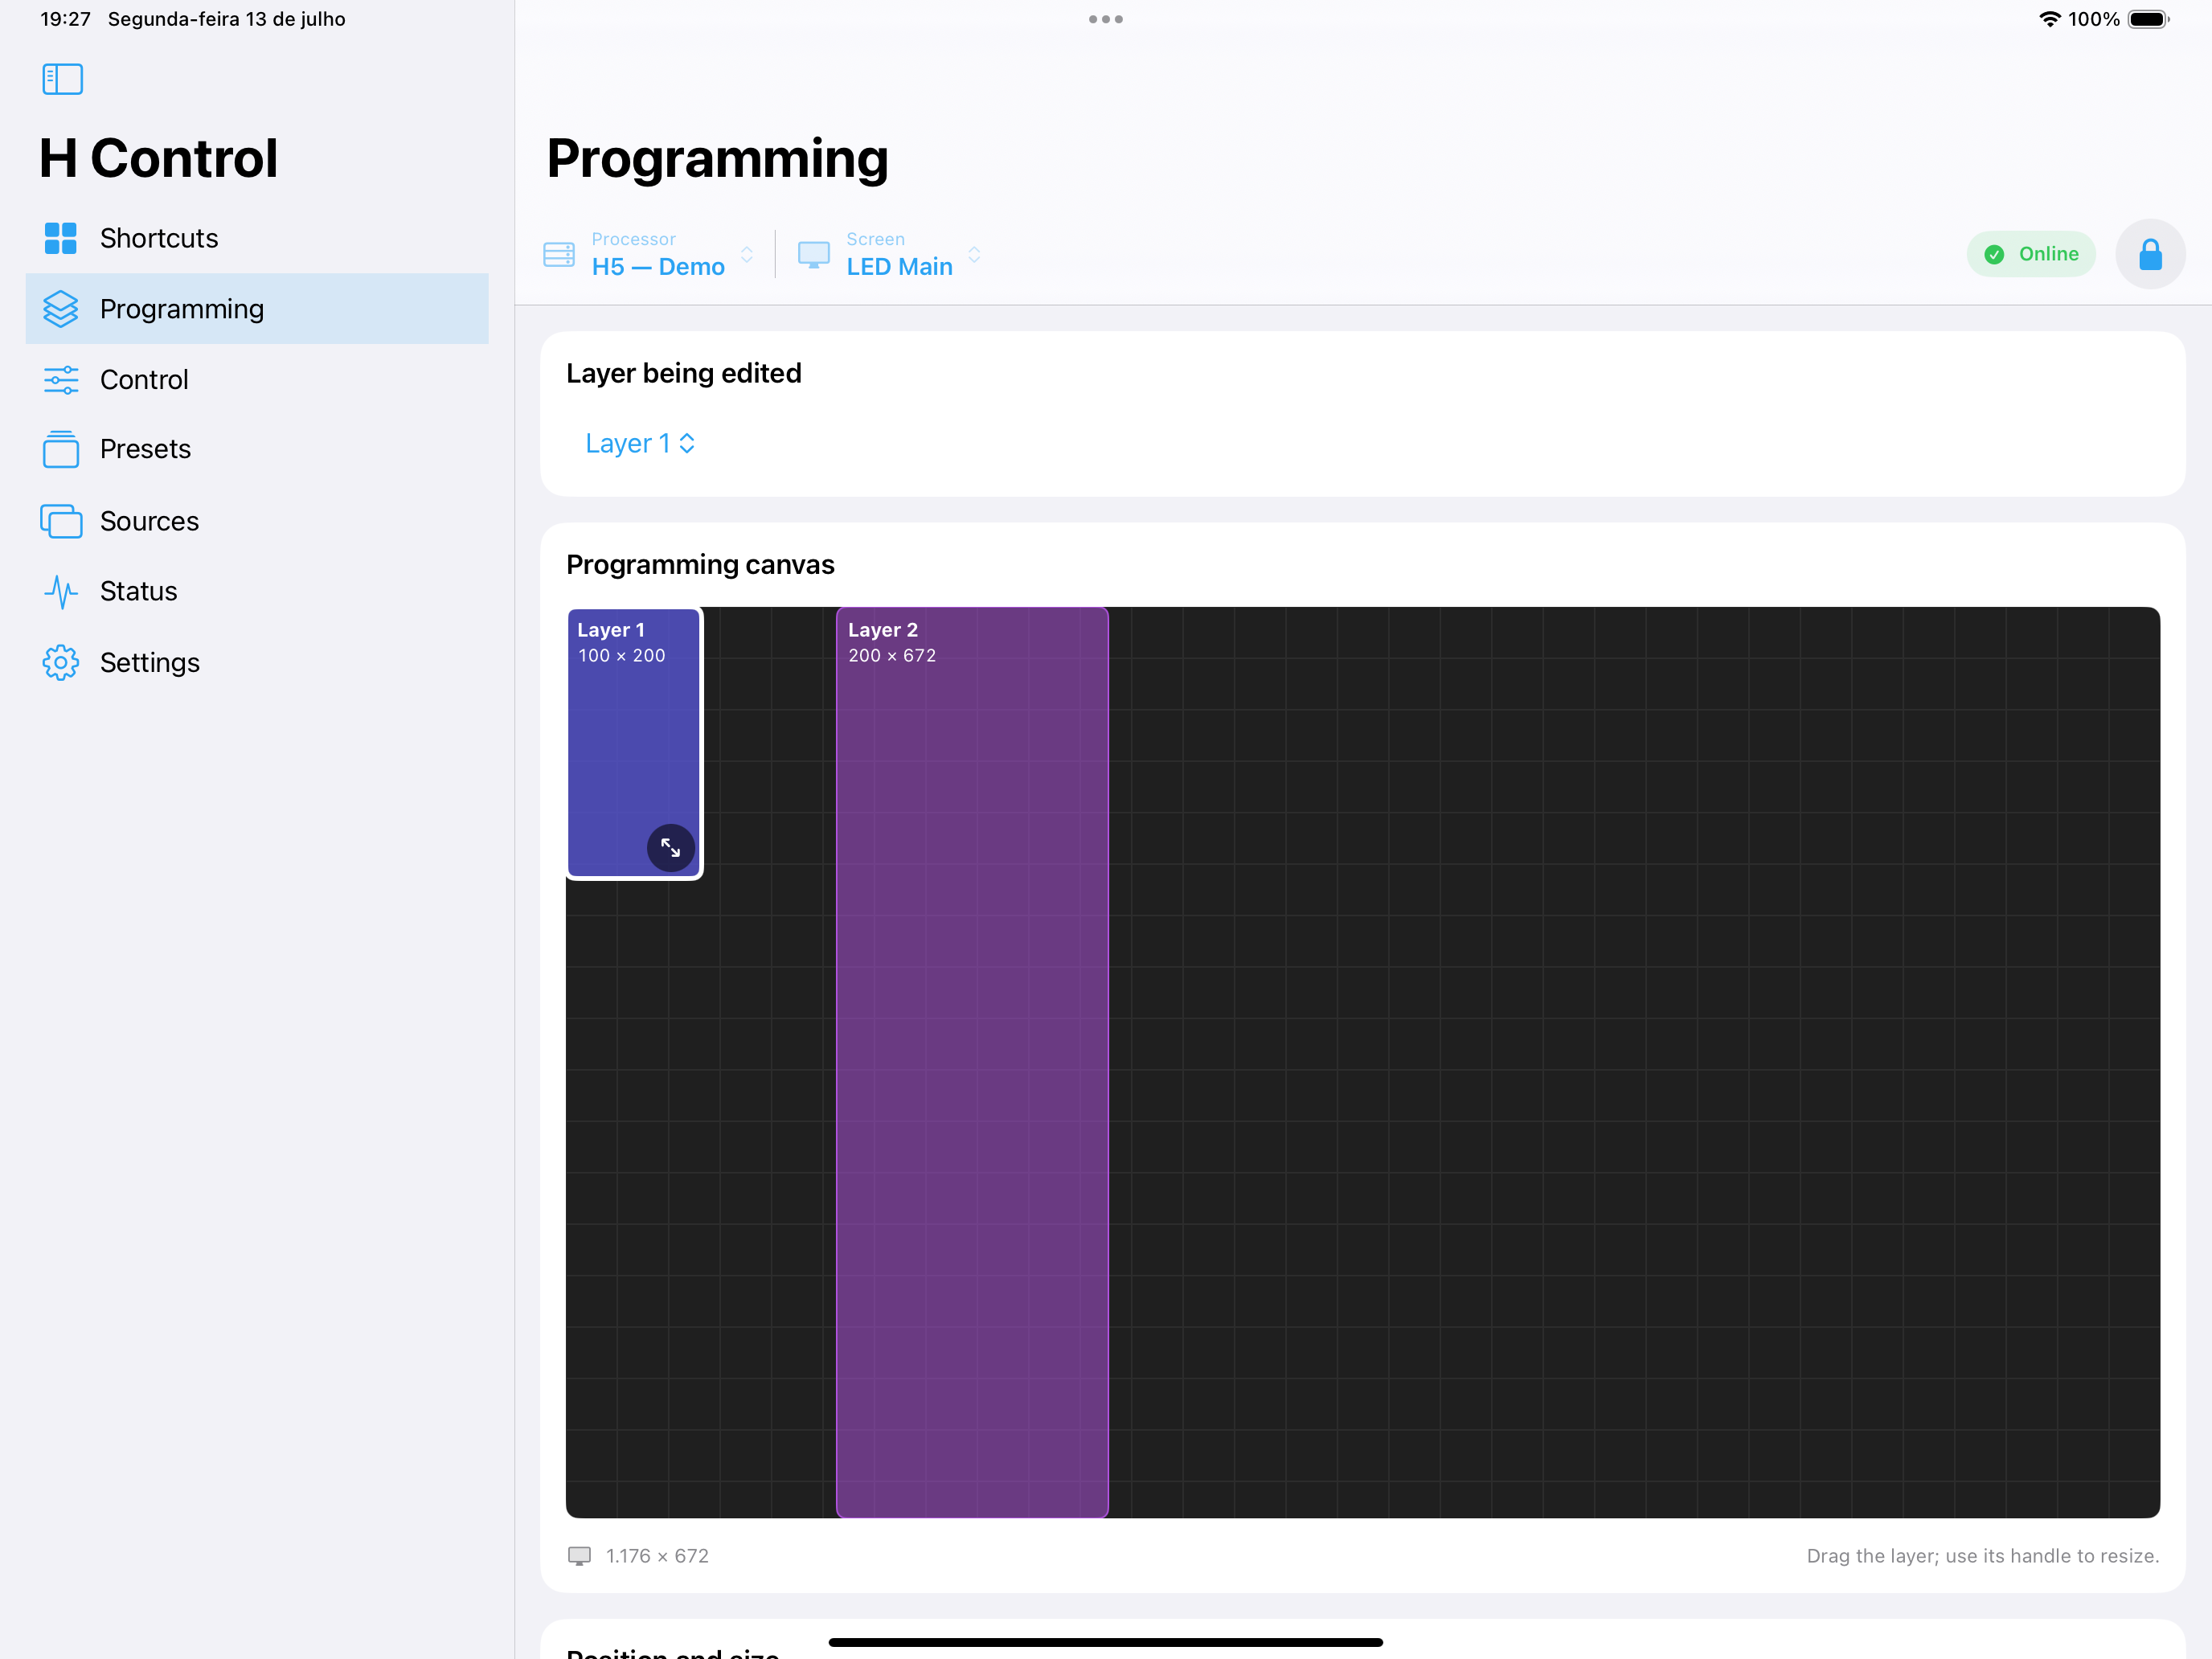Open the Processor H5 — Demo dropdown
This screenshot has width=2212, height=1659.
tap(649, 254)
